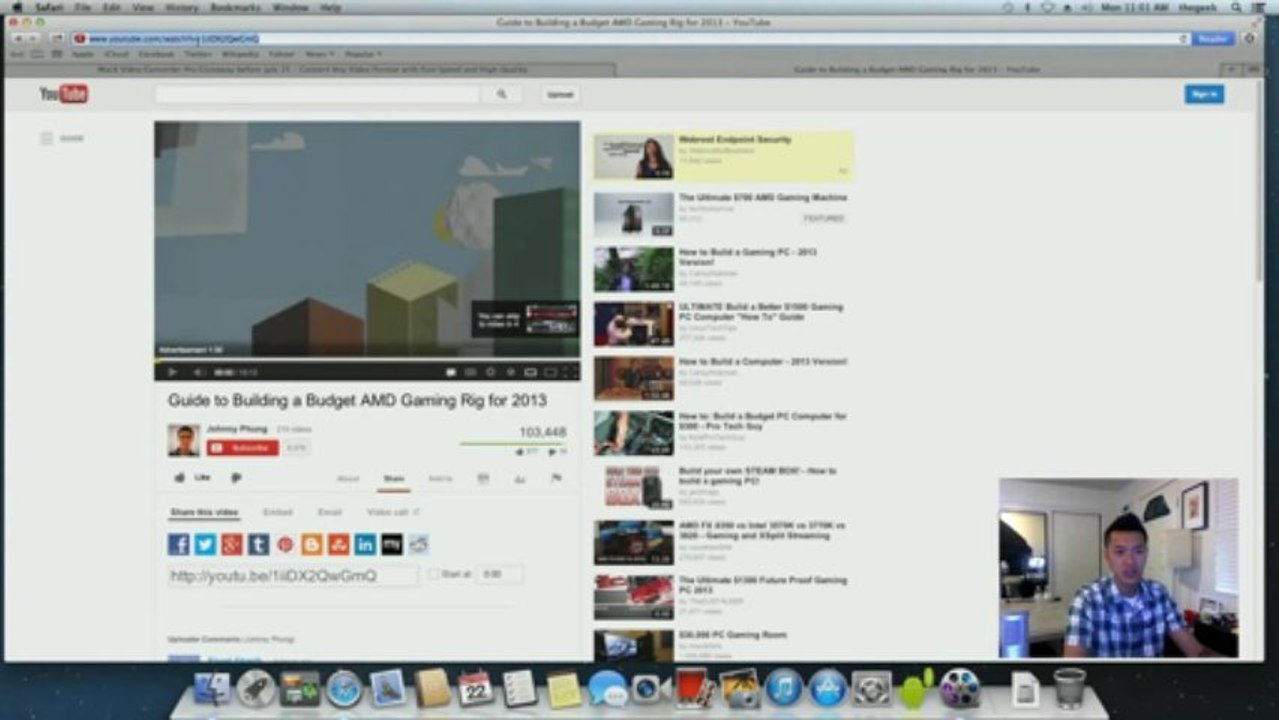The image size is (1279, 720).
Task: Share the video on LinkedIn
Action: (365, 544)
